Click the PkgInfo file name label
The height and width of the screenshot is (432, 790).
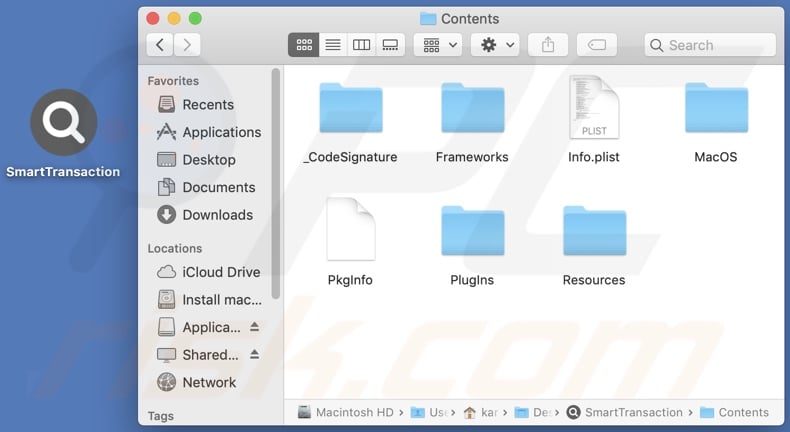(350, 280)
